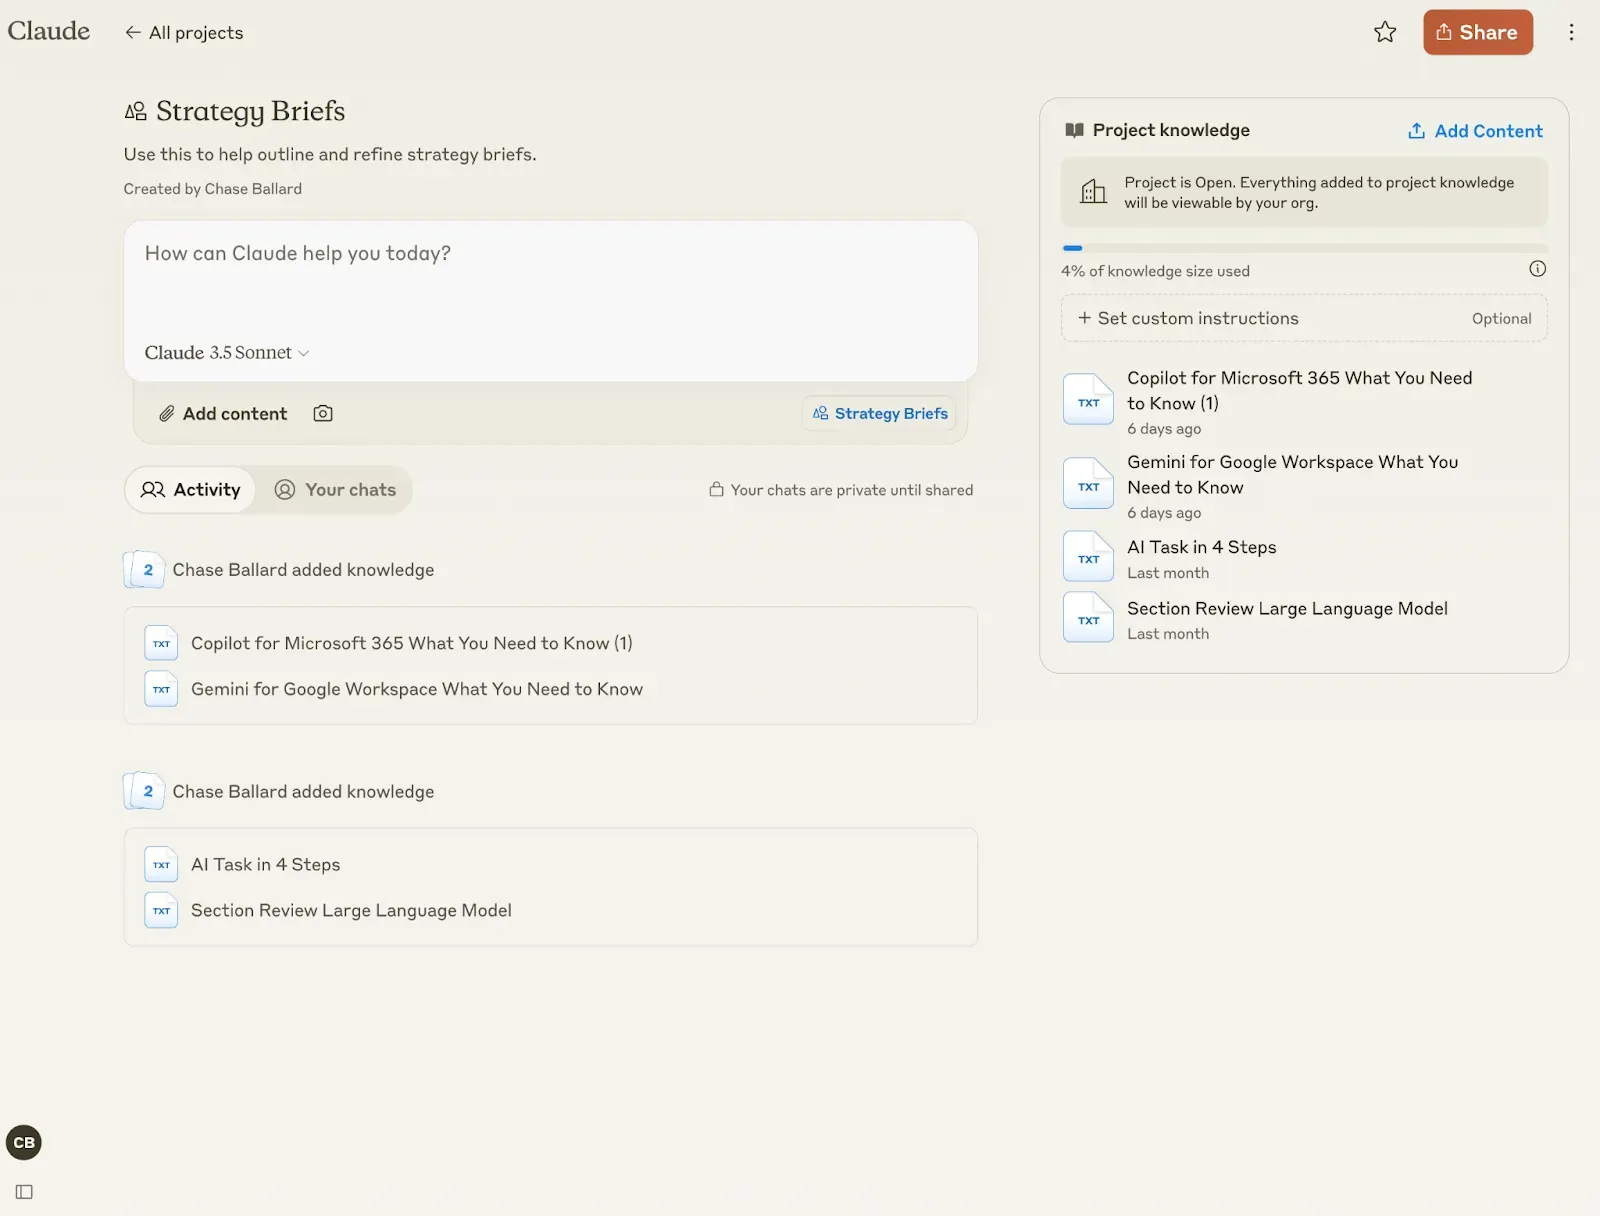Click Add Content in Project knowledge
This screenshot has height=1216, width=1600.
tap(1475, 131)
